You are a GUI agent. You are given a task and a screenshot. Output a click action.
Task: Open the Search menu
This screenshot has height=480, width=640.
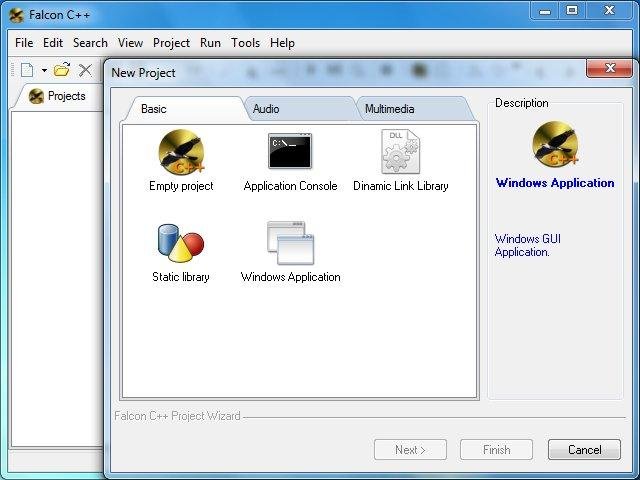pos(90,43)
